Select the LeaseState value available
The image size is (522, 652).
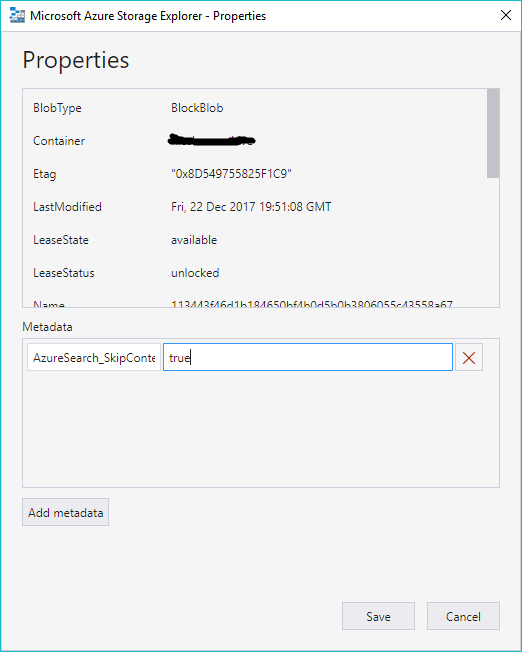point(194,240)
